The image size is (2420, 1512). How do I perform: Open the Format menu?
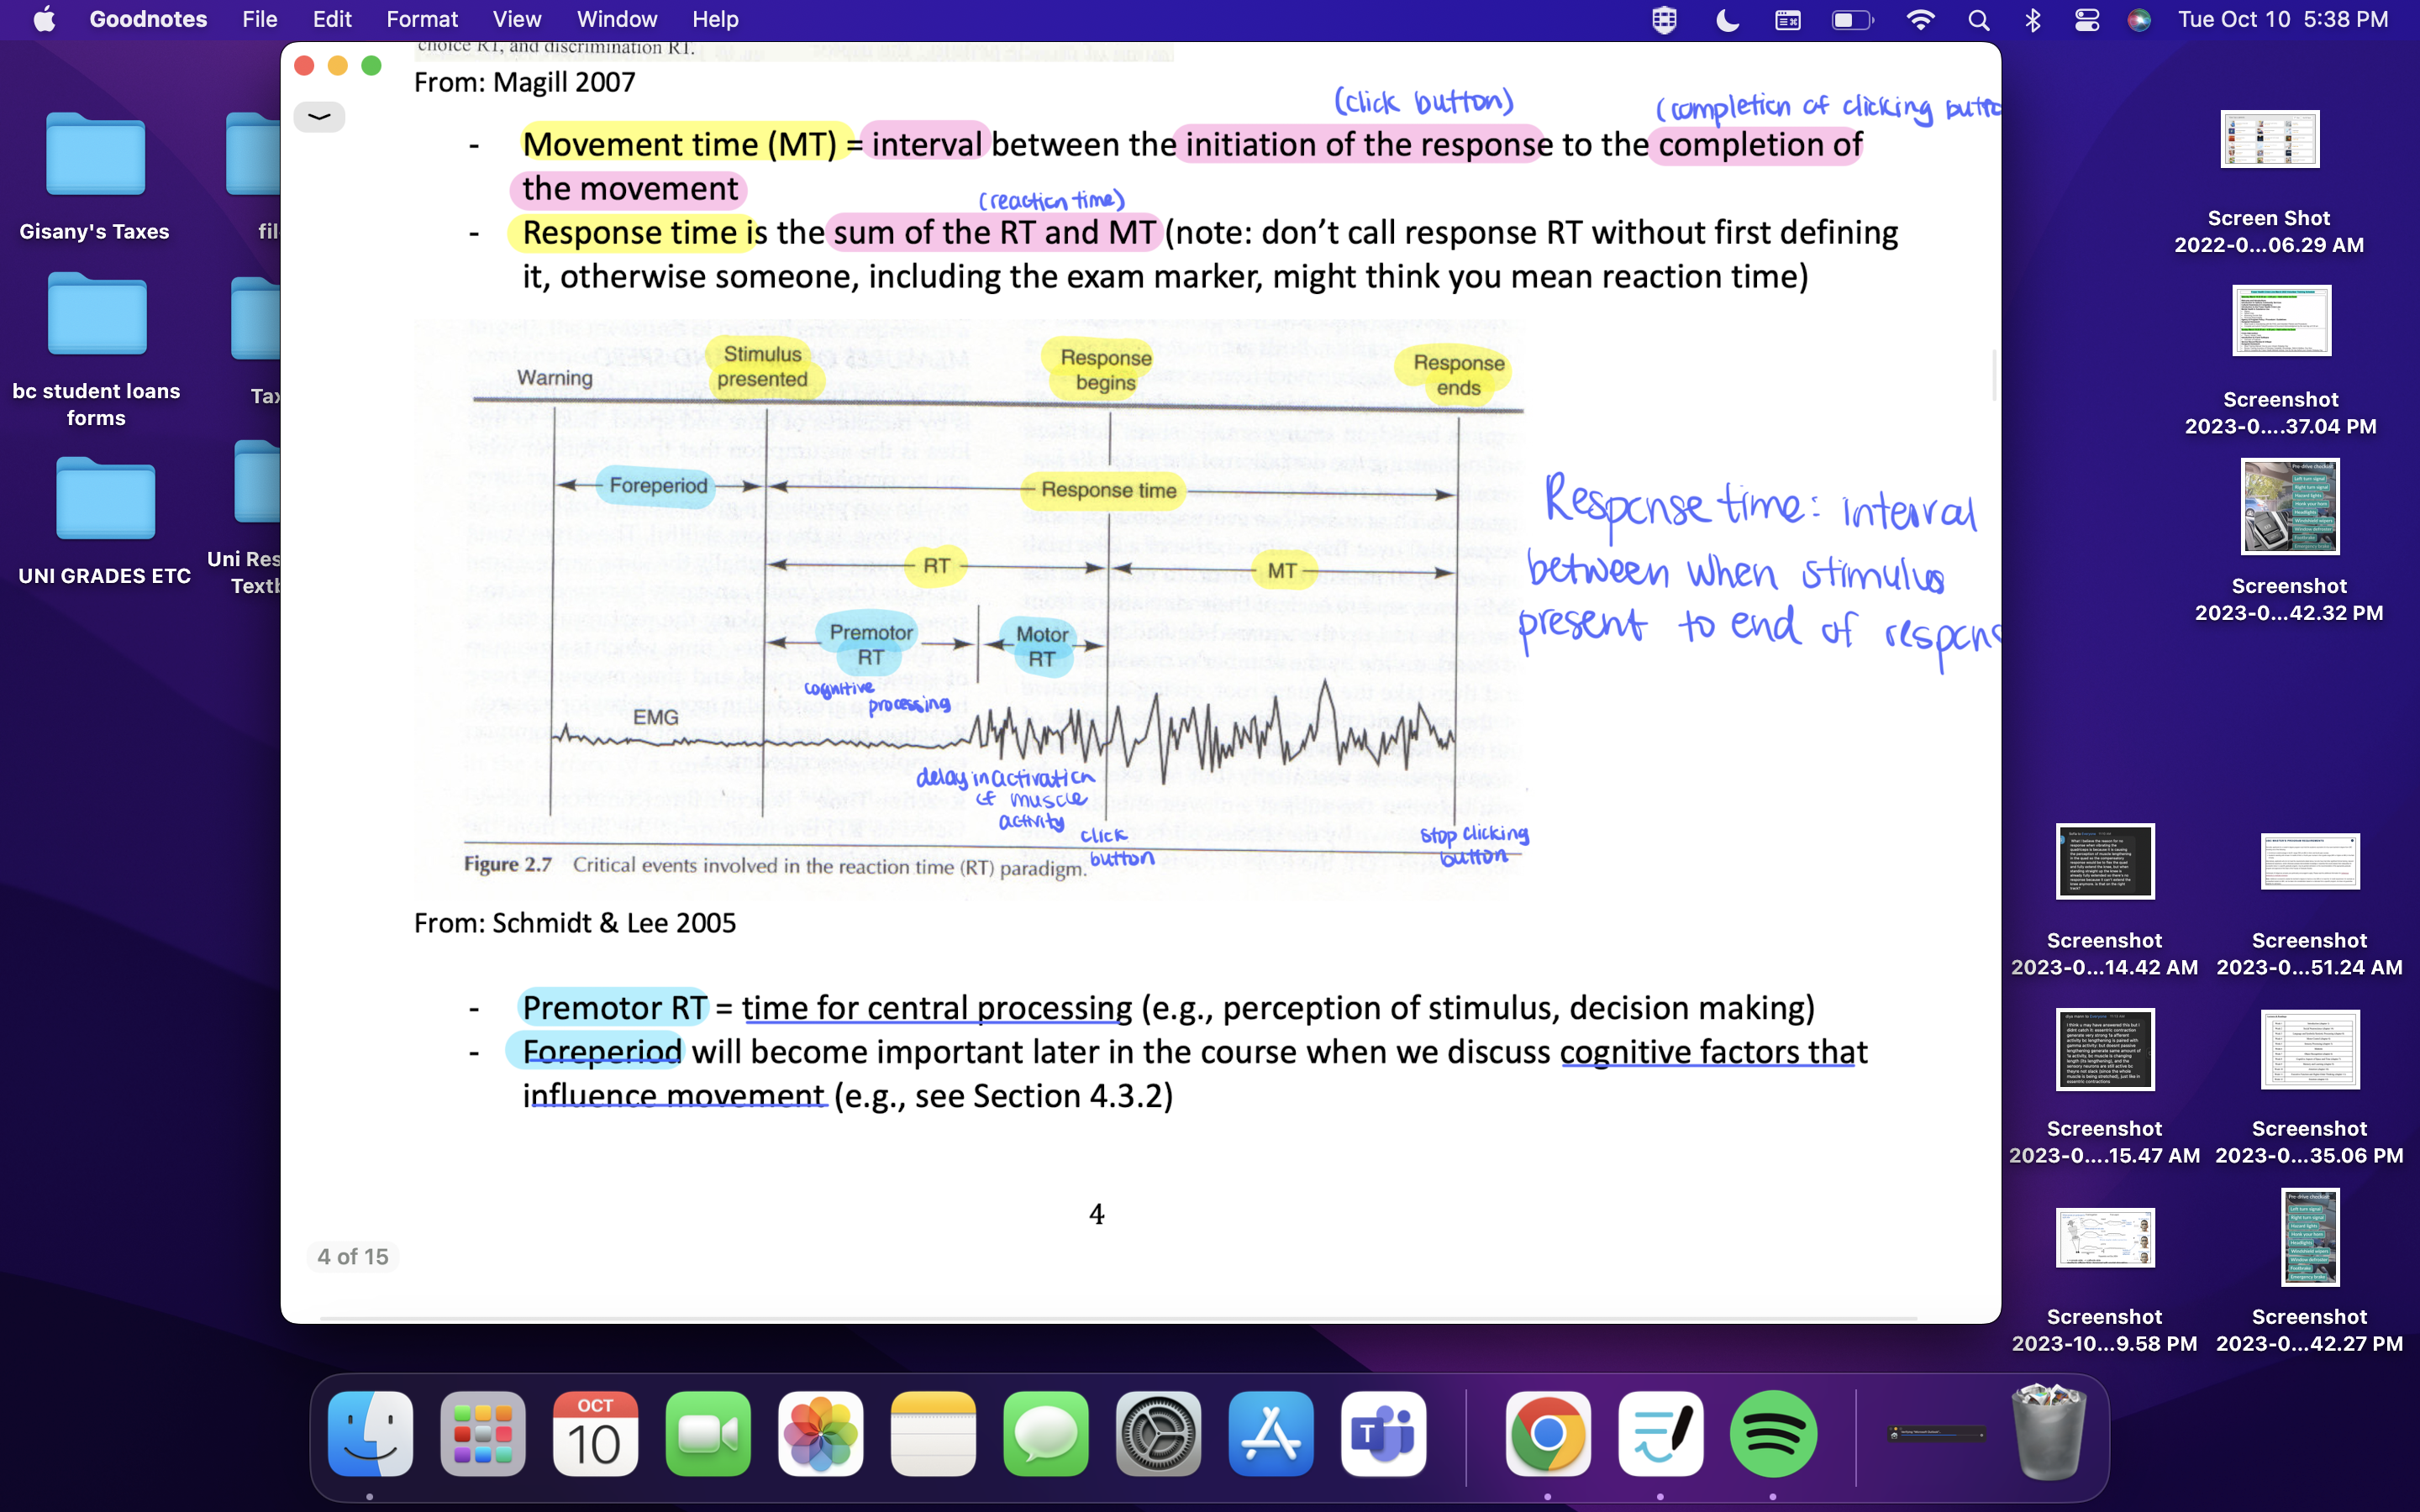tap(421, 20)
